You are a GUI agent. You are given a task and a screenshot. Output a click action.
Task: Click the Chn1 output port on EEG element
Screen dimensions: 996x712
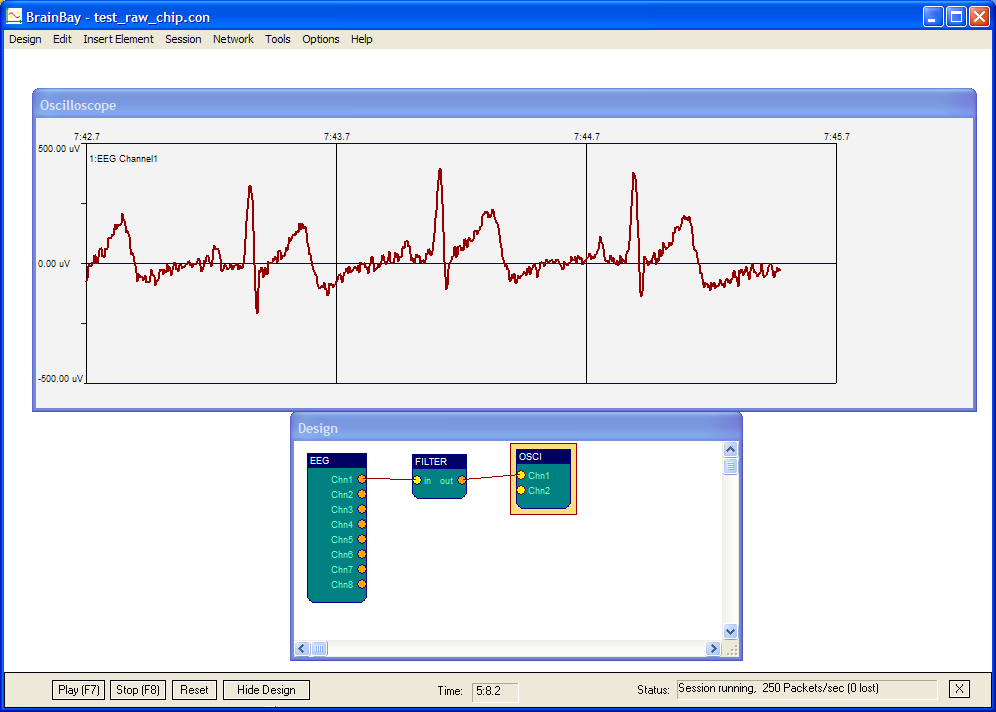pyautogui.click(x=361, y=479)
